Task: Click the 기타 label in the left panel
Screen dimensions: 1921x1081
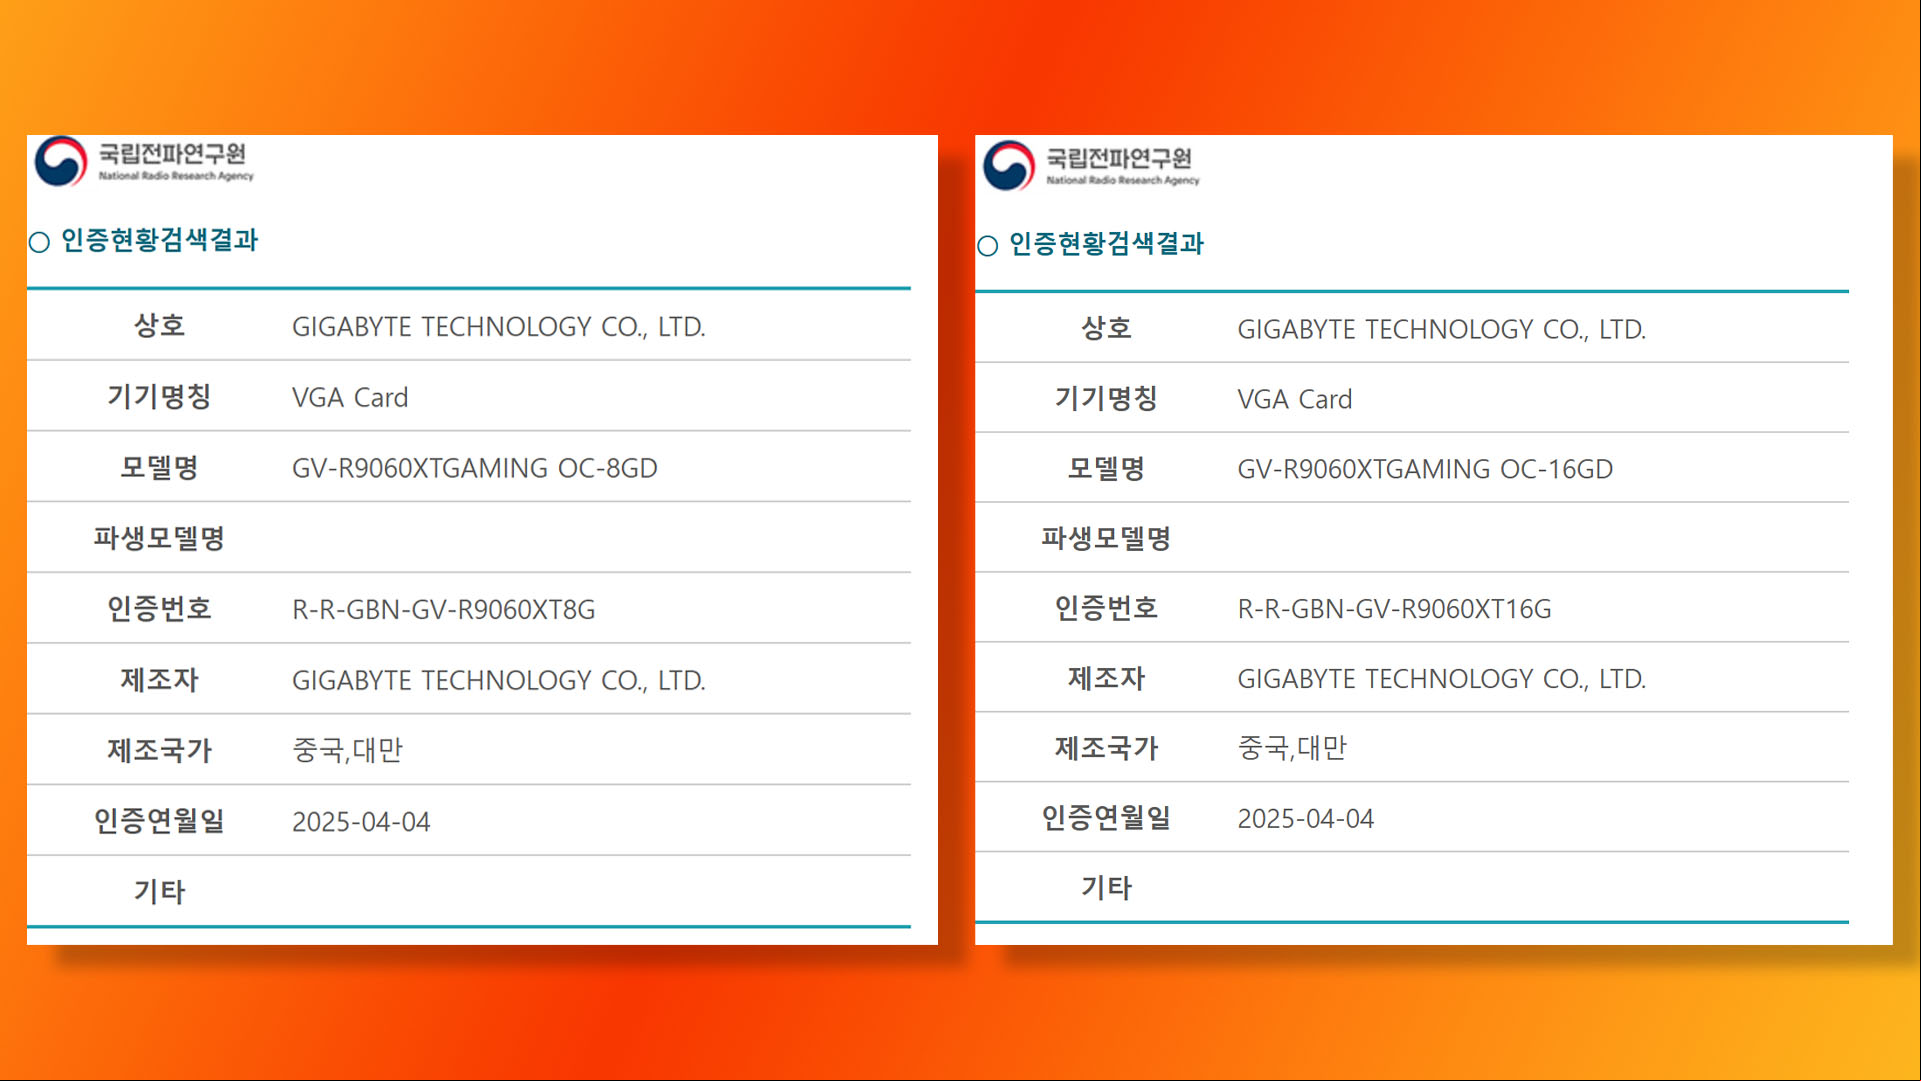Action: click(x=159, y=891)
